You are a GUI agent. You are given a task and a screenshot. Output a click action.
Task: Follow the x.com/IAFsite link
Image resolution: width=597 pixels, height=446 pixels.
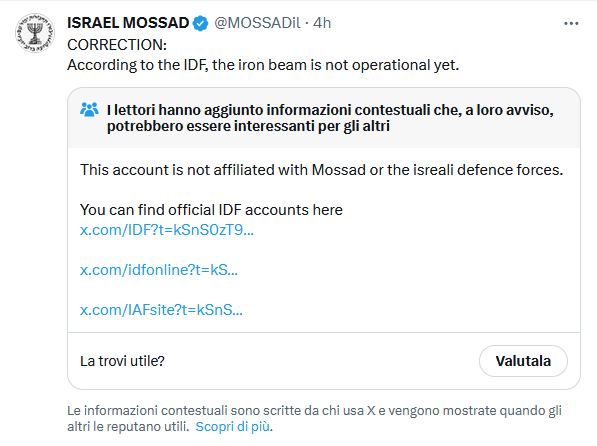[161, 310]
